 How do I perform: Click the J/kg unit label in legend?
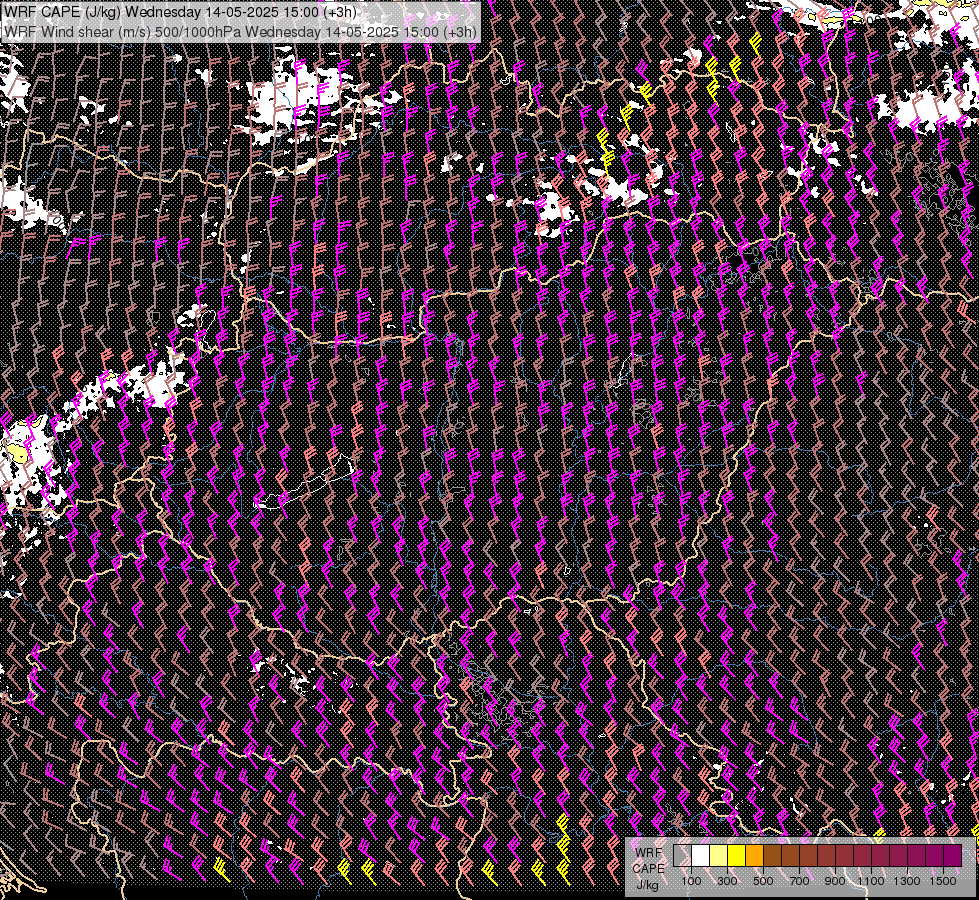[x=648, y=885]
